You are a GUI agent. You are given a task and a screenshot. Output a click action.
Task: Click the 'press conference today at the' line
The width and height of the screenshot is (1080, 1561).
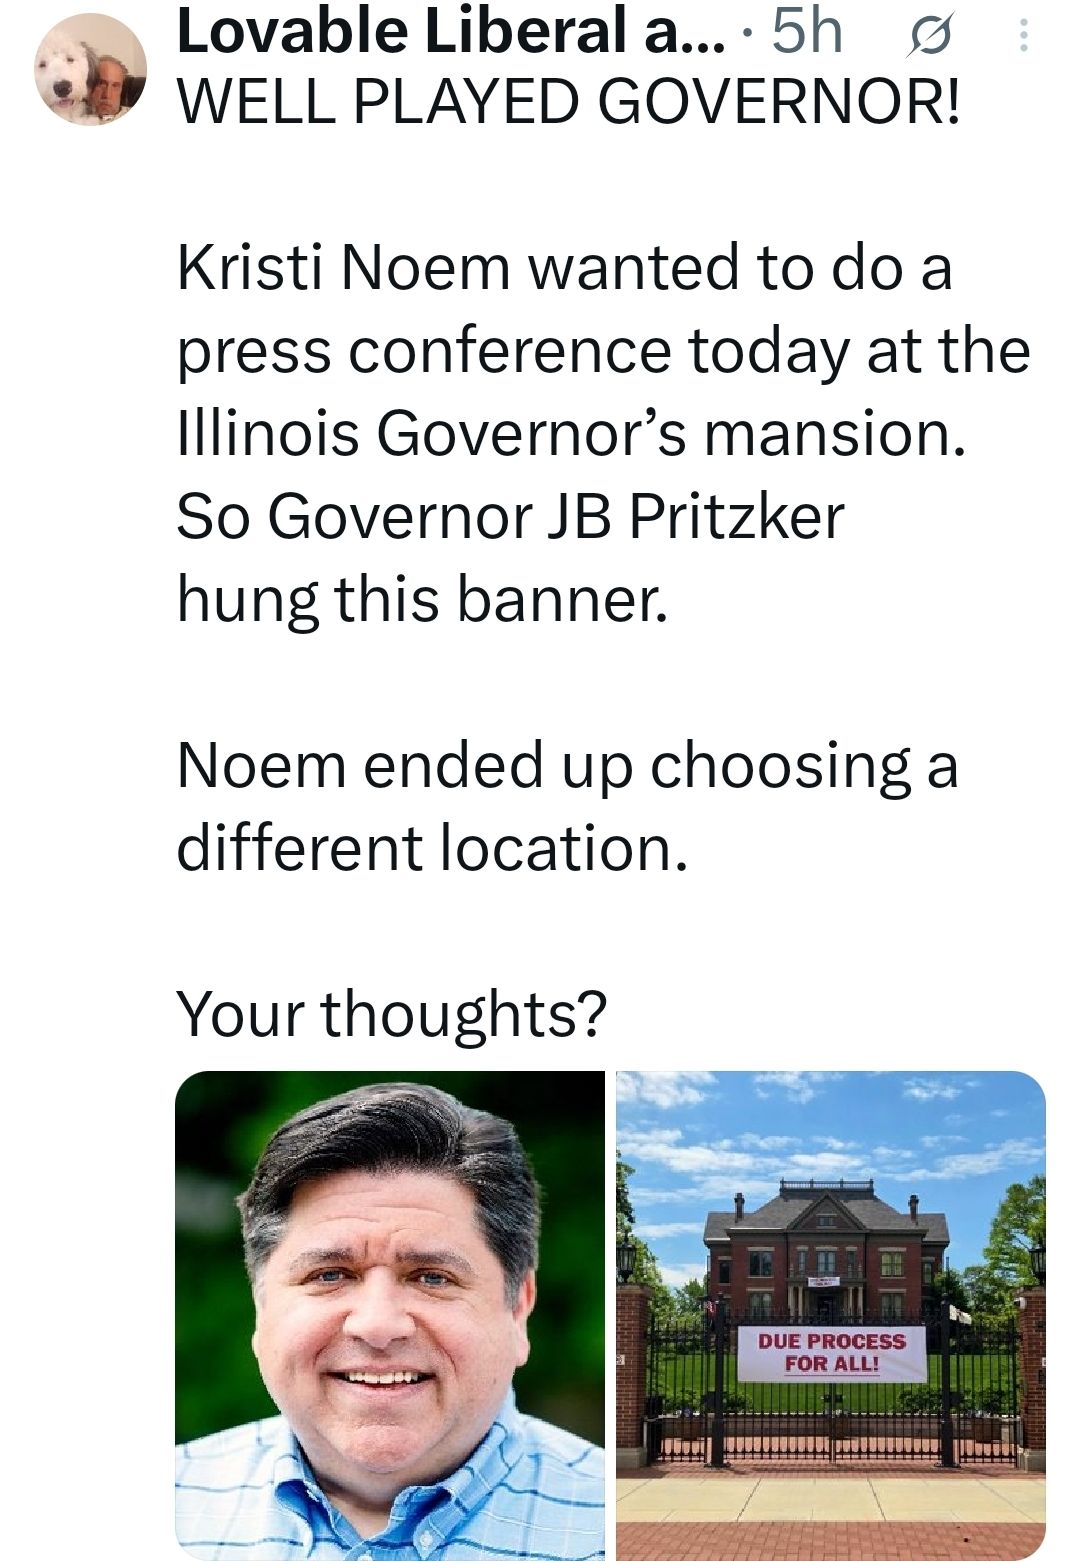[603, 351]
